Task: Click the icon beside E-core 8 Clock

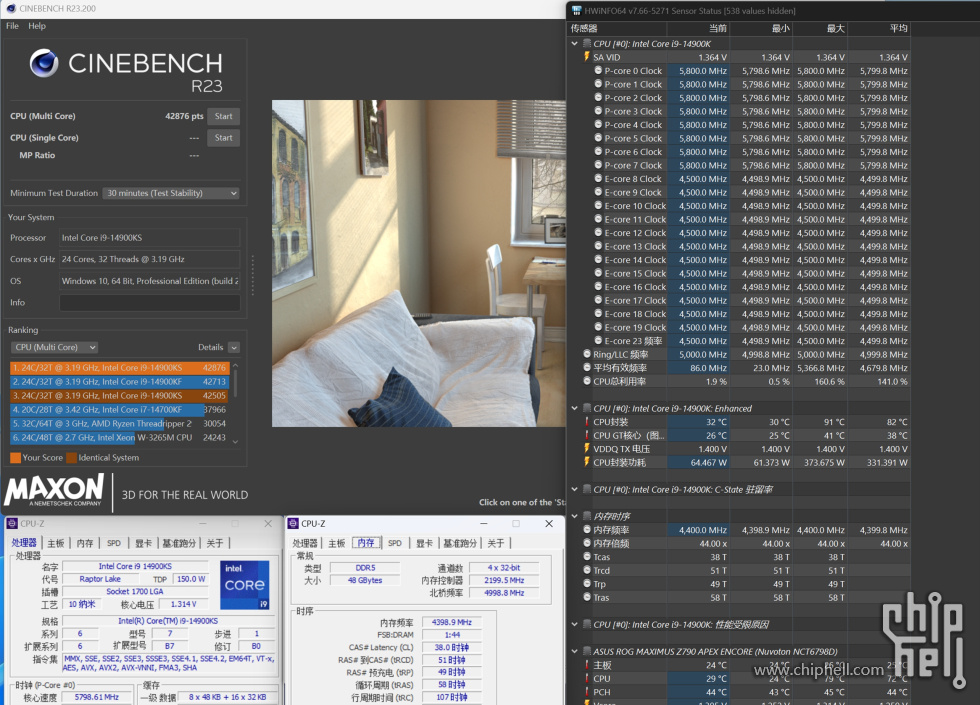Action: pos(598,179)
